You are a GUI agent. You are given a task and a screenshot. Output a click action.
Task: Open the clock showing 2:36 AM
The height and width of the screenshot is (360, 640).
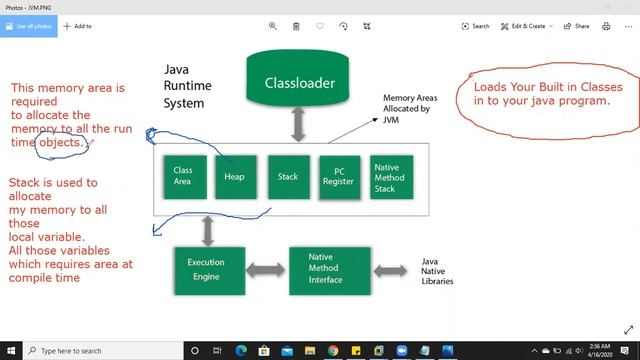(x=600, y=351)
